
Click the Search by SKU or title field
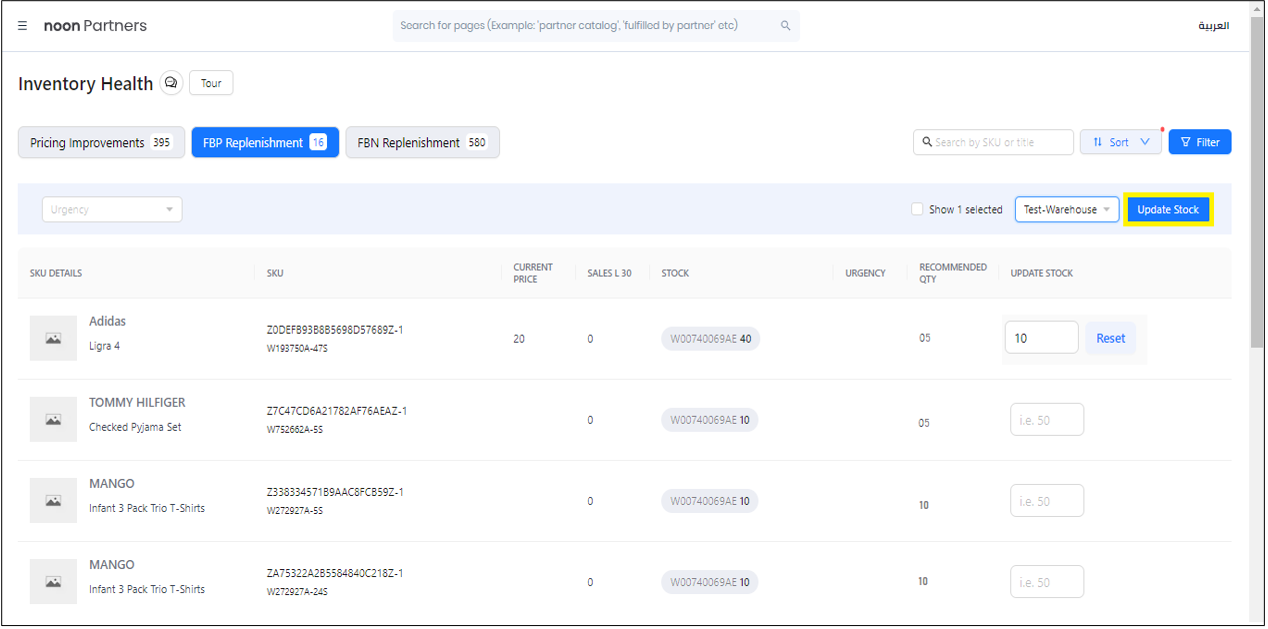point(998,142)
